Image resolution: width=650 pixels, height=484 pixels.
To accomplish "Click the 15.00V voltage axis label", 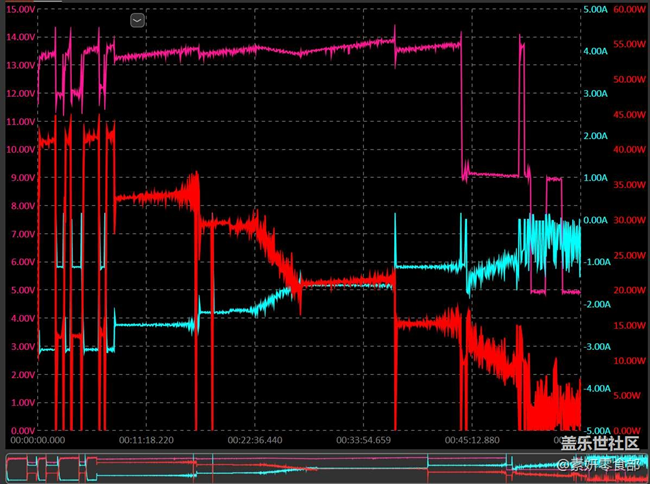I will coord(21,9).
